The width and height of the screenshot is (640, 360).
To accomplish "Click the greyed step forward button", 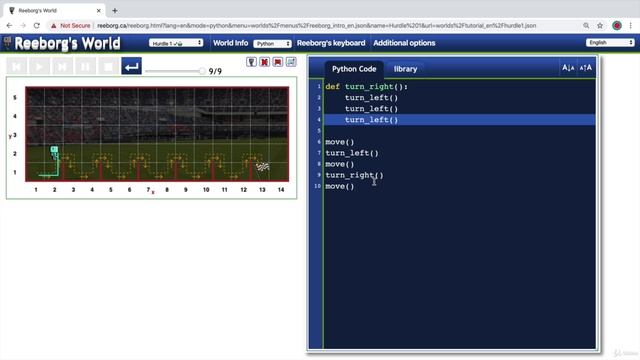I will tap(62, 67).
